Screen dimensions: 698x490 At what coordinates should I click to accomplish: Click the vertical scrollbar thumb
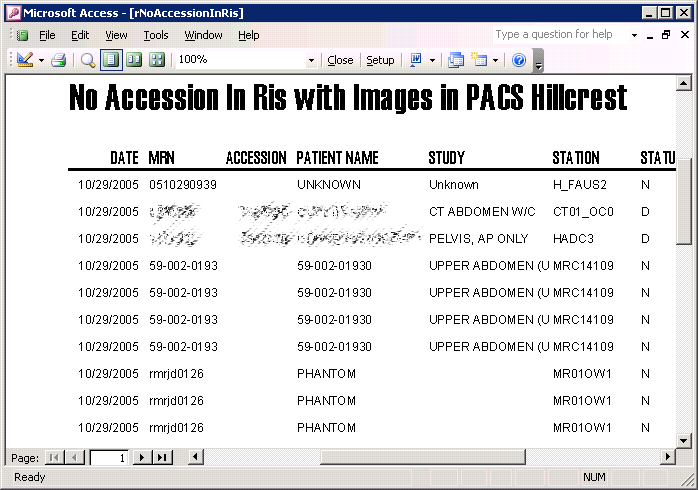684,201
